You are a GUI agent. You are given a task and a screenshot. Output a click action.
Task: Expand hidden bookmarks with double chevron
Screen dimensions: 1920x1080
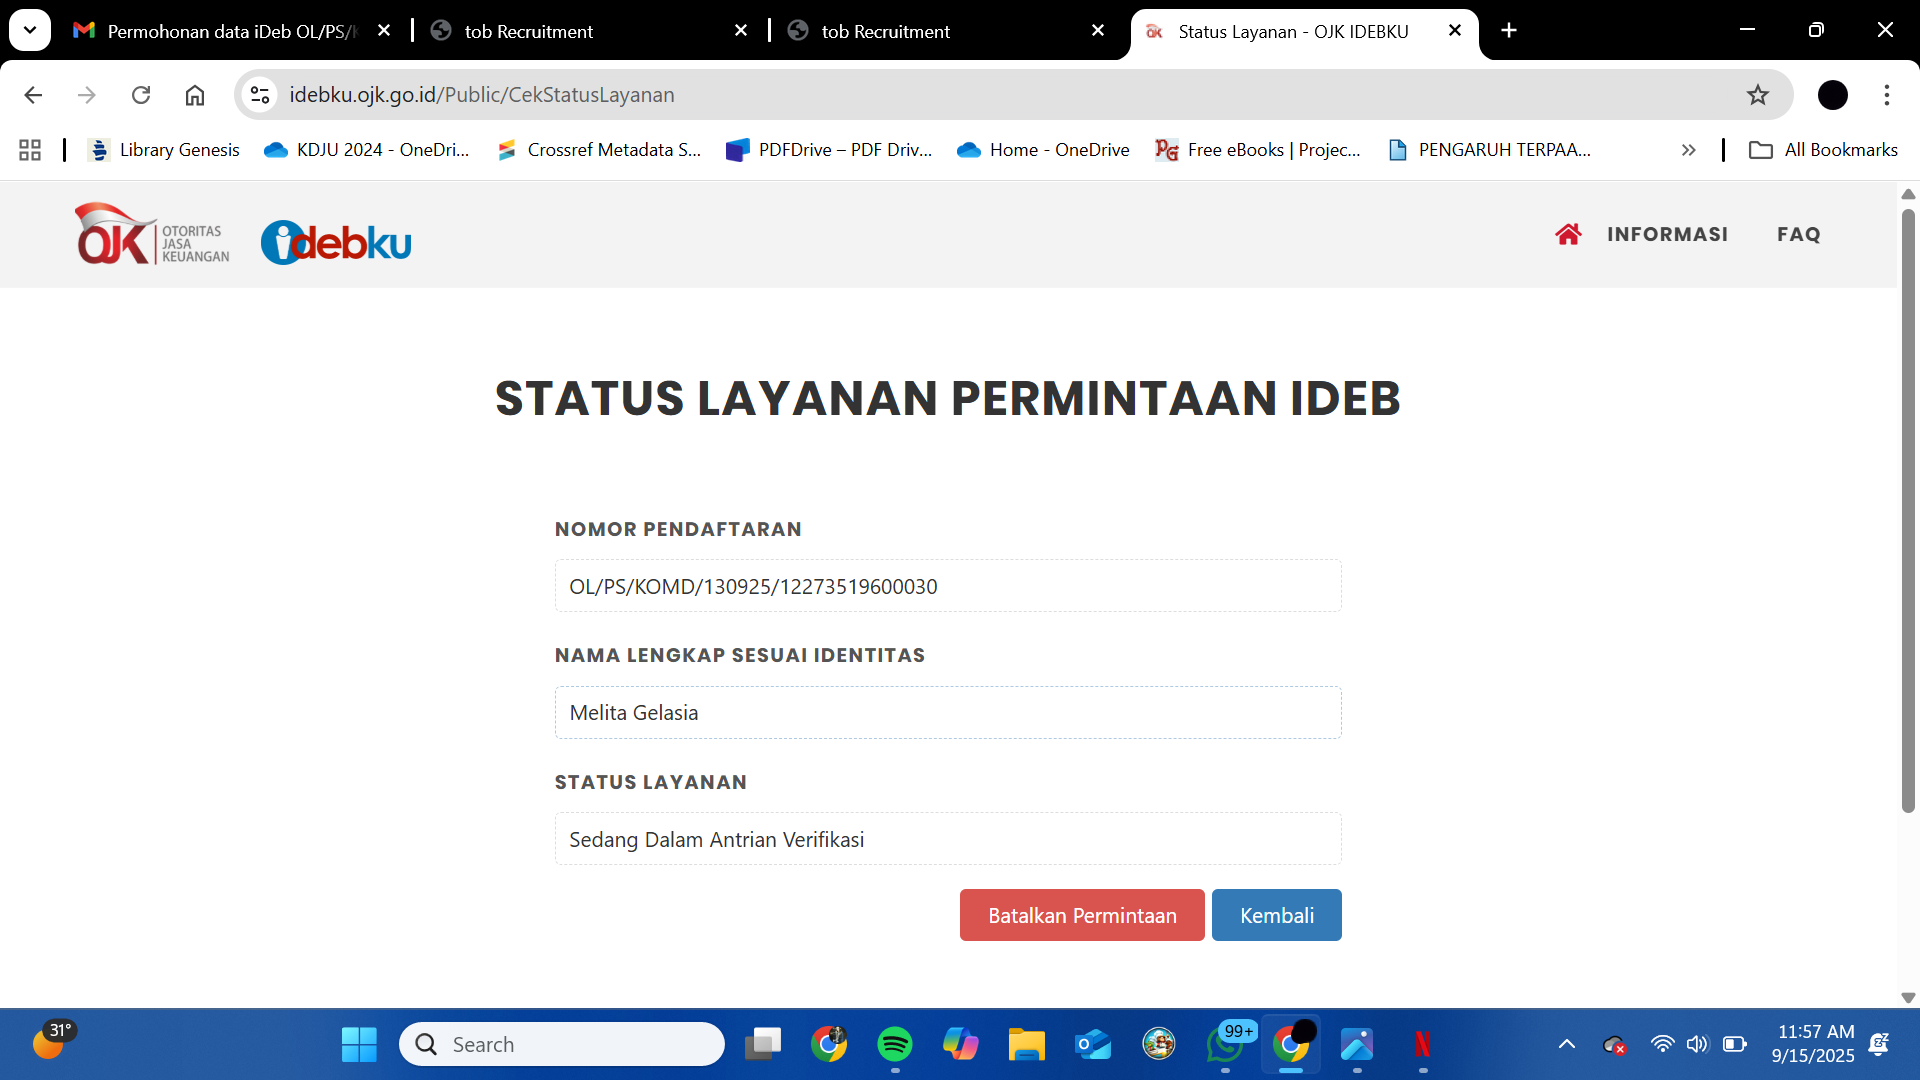coord(1688,150)
